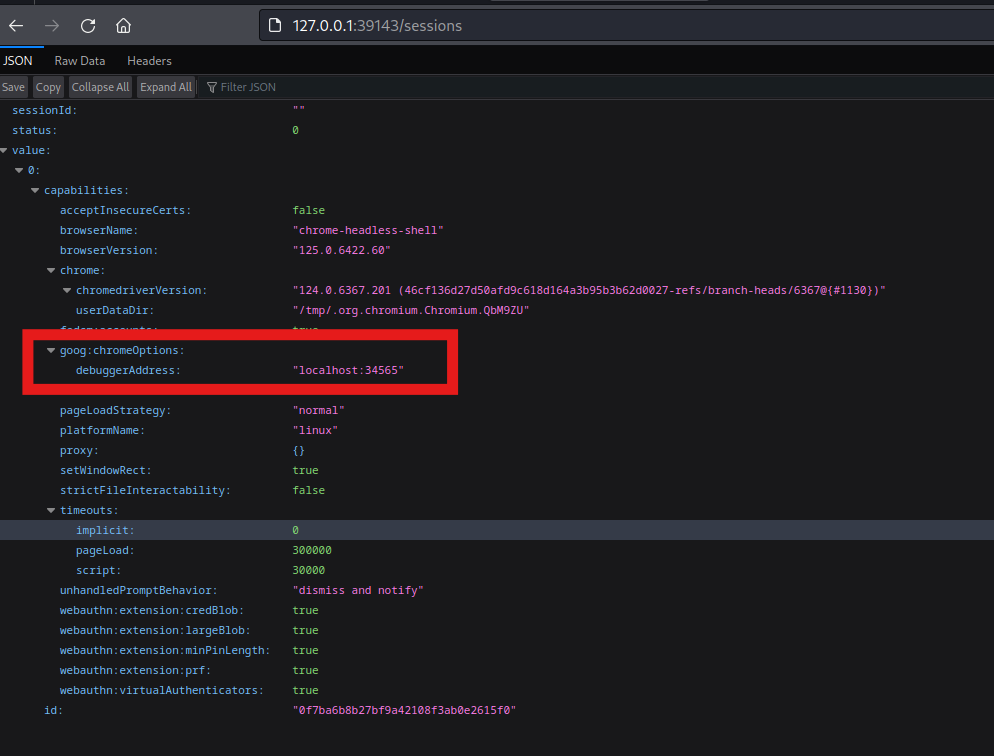Reload the sessions page
This screenshot has width=994, height=756.
[x=88, y=25]
